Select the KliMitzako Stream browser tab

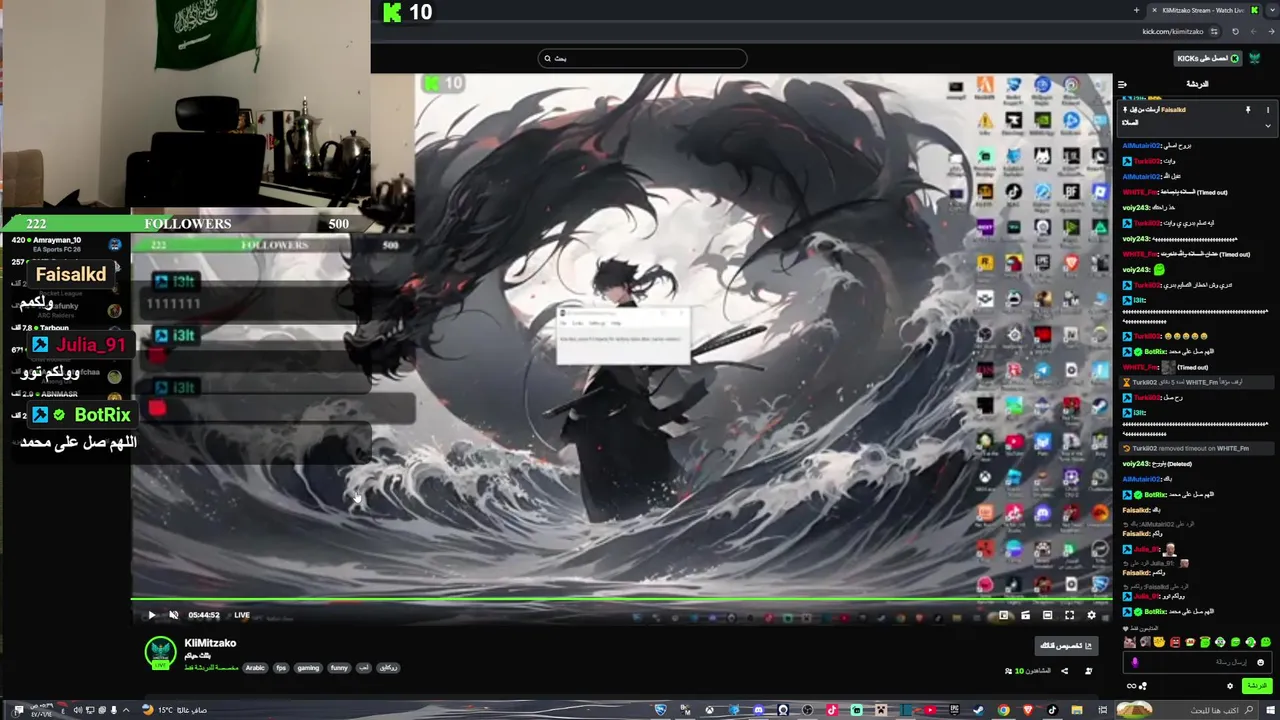(x=1205, y=10)
